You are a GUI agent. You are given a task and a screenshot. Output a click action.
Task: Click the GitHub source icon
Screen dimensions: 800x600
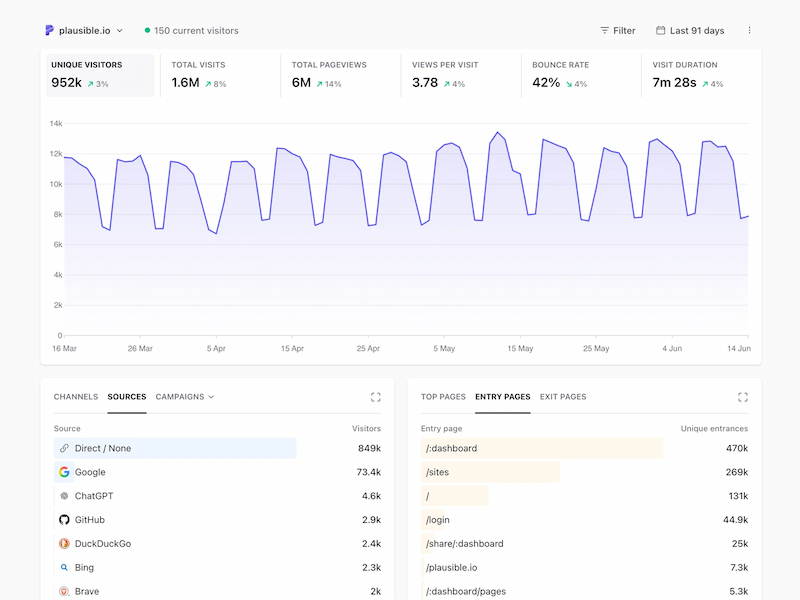click(64, 520)
